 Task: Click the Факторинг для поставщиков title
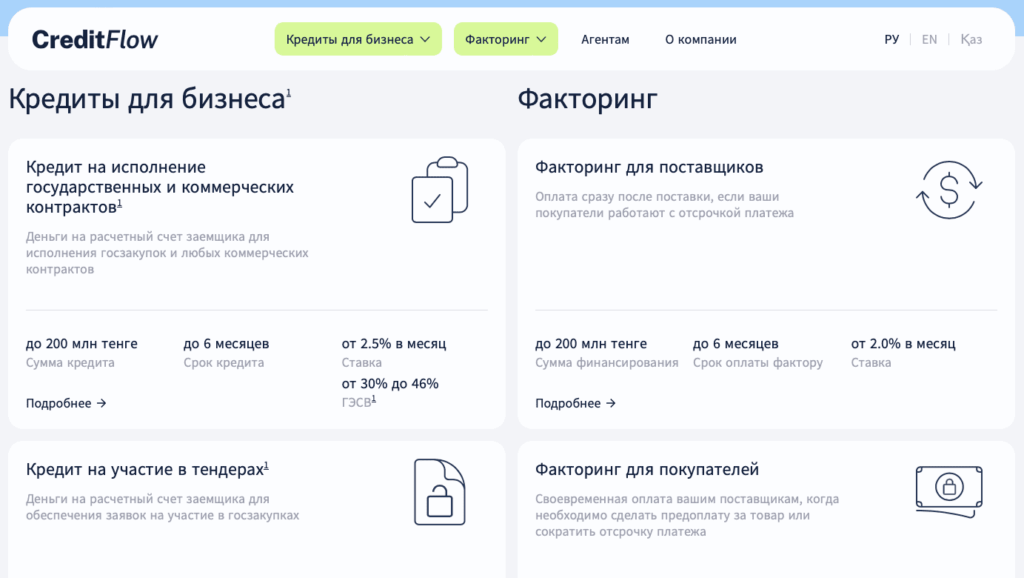[649, 167]
